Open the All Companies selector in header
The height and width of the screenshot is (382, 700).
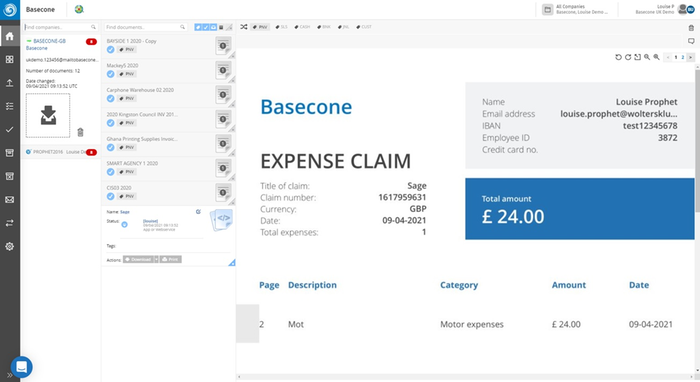576,9
